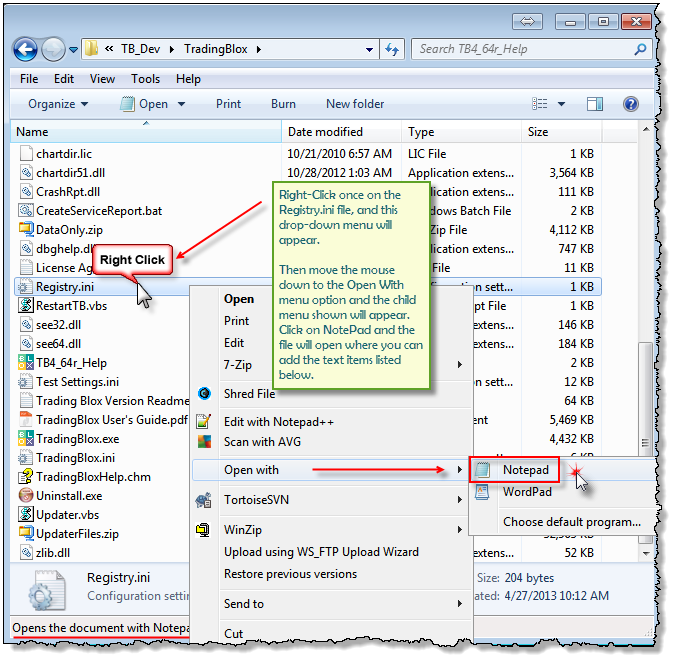The image size is (677, 662).
Task: Open the View menu
Action: [x=102, y=79]
